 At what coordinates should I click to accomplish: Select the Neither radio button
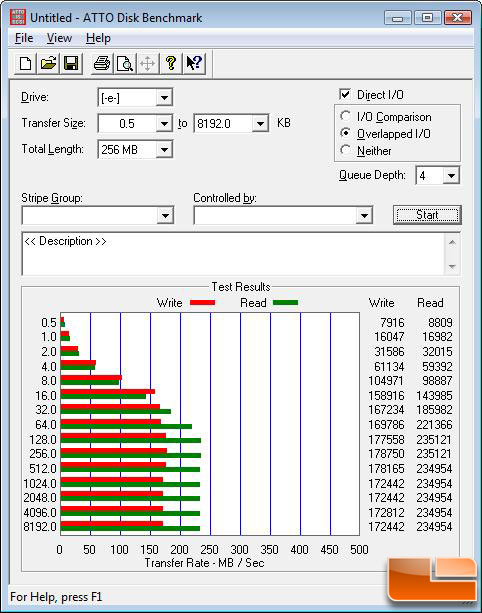(345, 150)
